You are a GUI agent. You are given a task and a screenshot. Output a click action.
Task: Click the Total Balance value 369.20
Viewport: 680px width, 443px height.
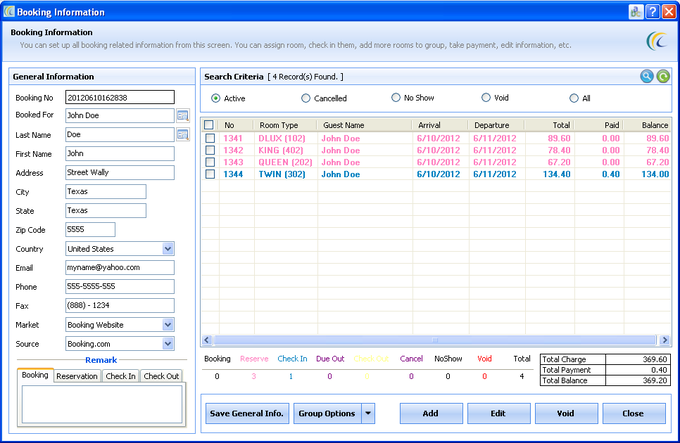[655, 381]
